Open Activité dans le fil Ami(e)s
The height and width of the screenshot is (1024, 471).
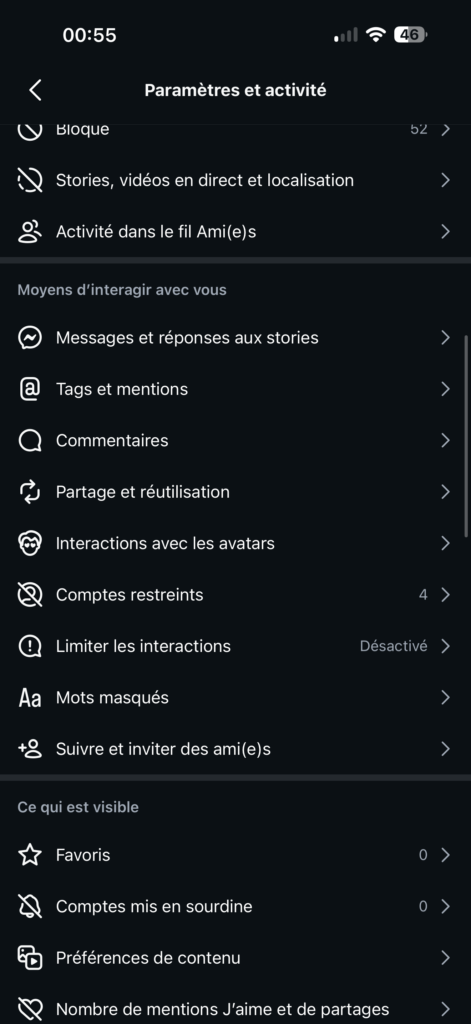coord(235,232)
